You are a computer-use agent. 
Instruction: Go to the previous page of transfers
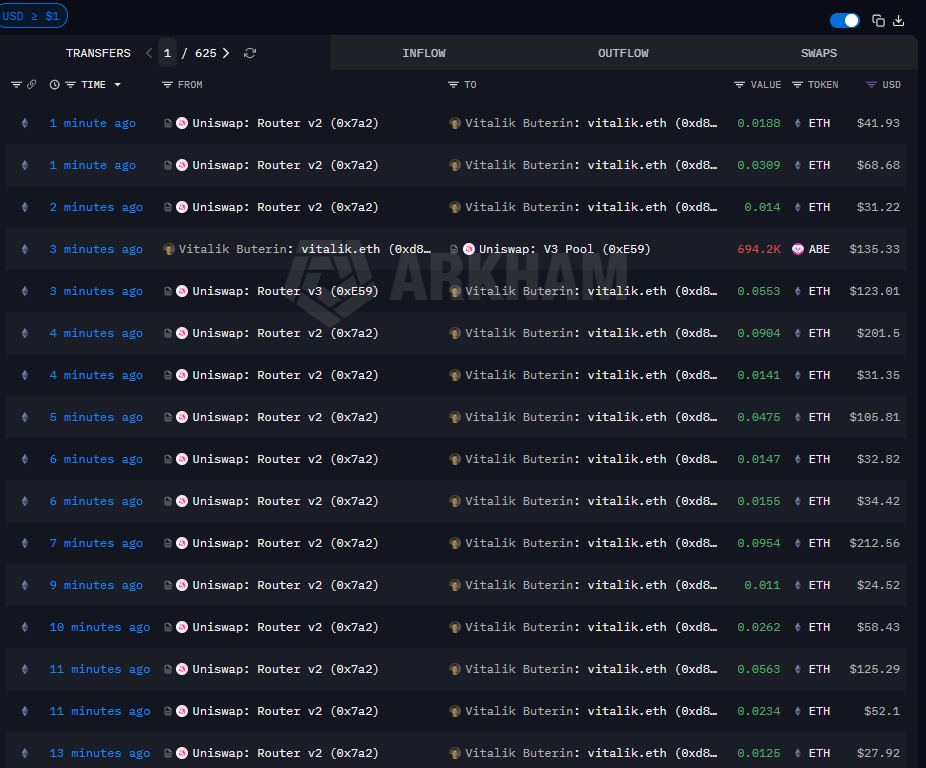[149, 53]
